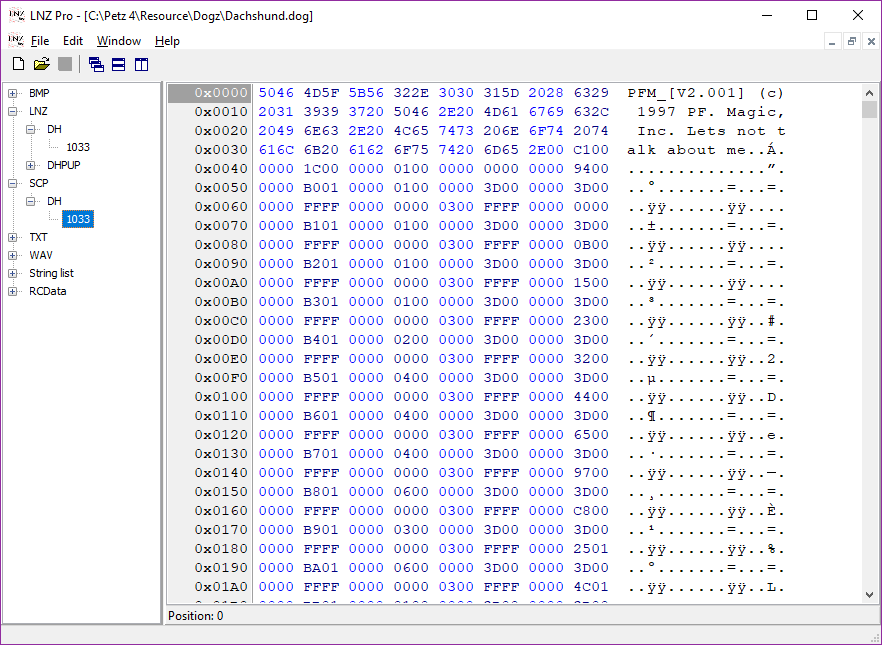
Task: Collapse the LNZ tree node
Action: (13, 111)
